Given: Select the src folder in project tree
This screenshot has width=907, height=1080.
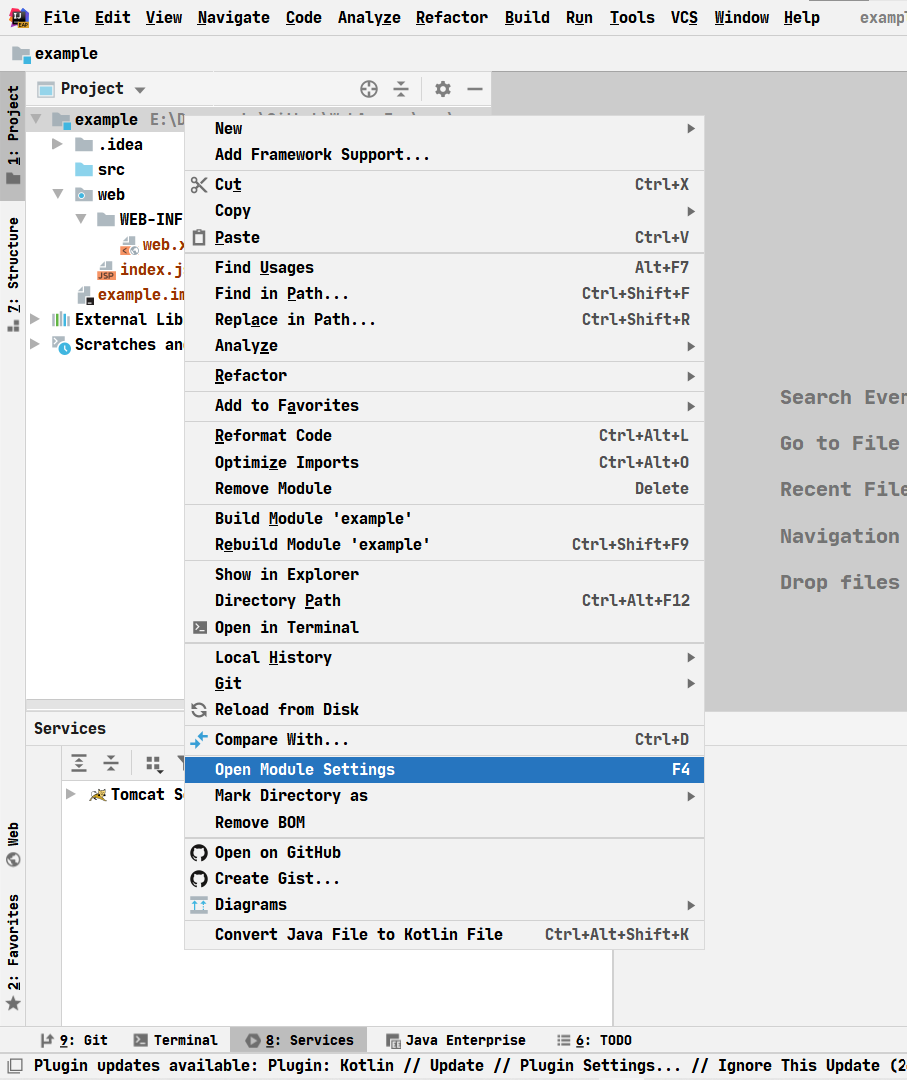Looking at the screenshot, I should 110,169.
